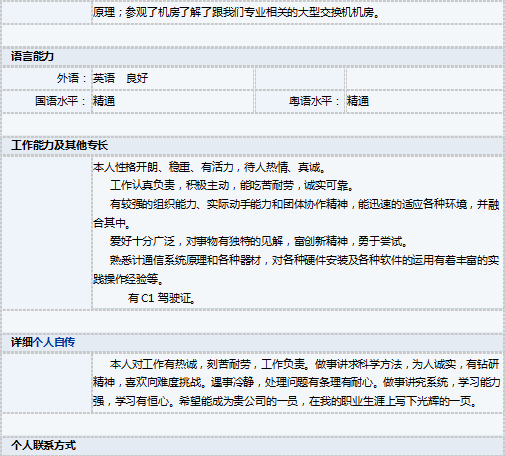Click the paragraph starting 本人对工作有热诚
The width and height of the screenshot is (505, 456).
point(296,383)
